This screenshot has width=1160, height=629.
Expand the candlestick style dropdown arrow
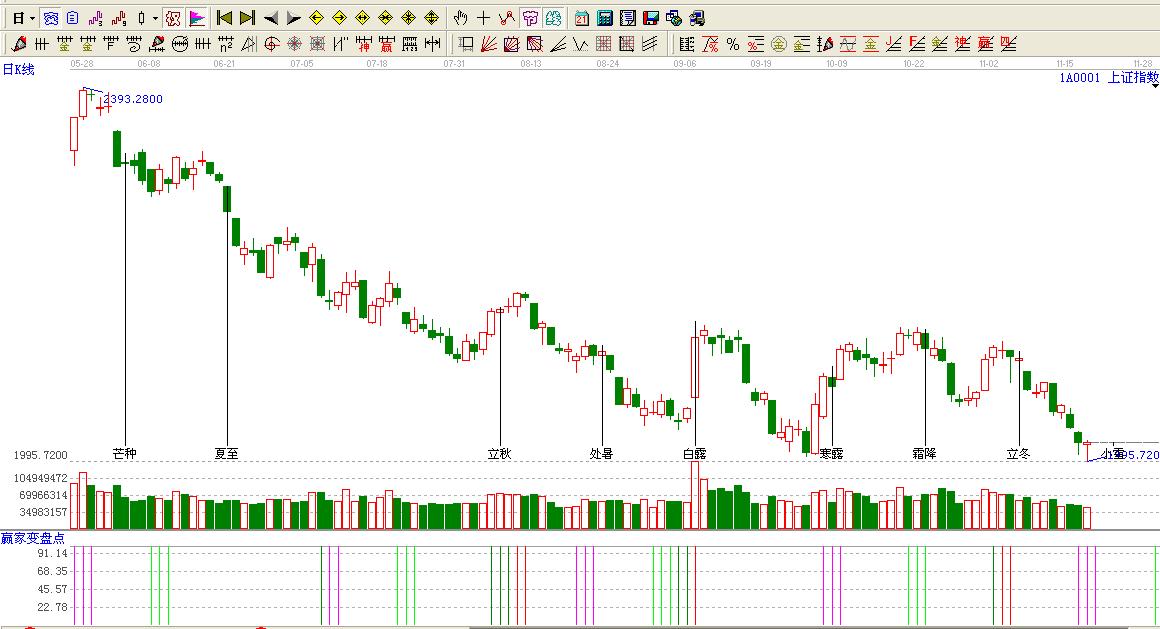coord(155,18)
